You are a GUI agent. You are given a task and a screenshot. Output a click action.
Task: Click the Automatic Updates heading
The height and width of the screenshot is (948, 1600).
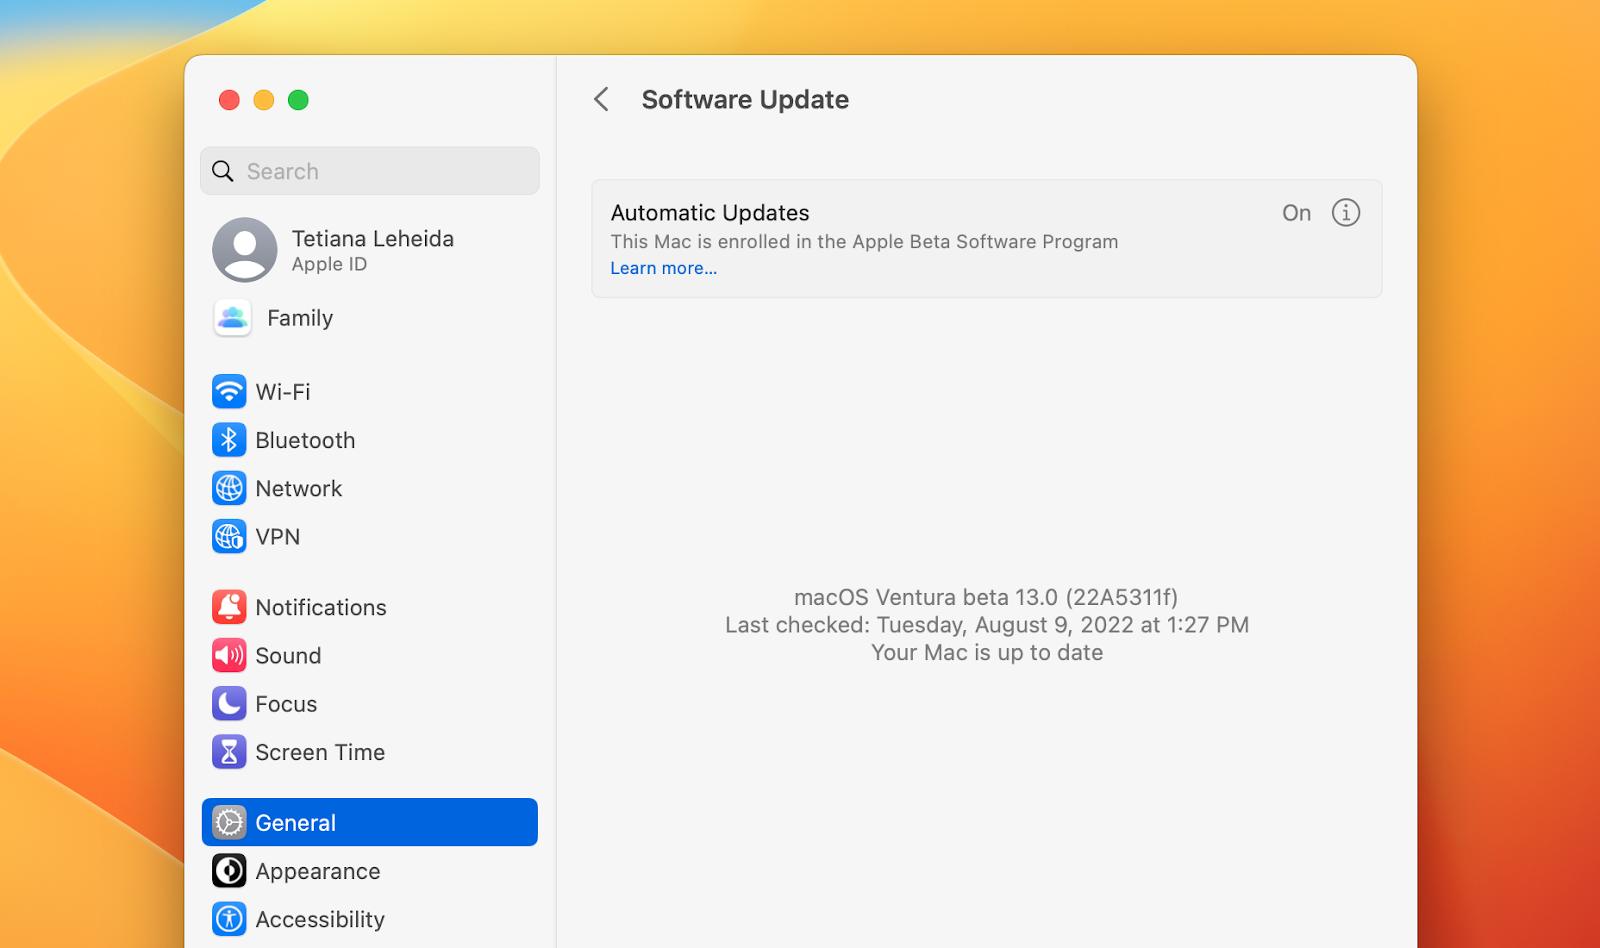(710, 213)
